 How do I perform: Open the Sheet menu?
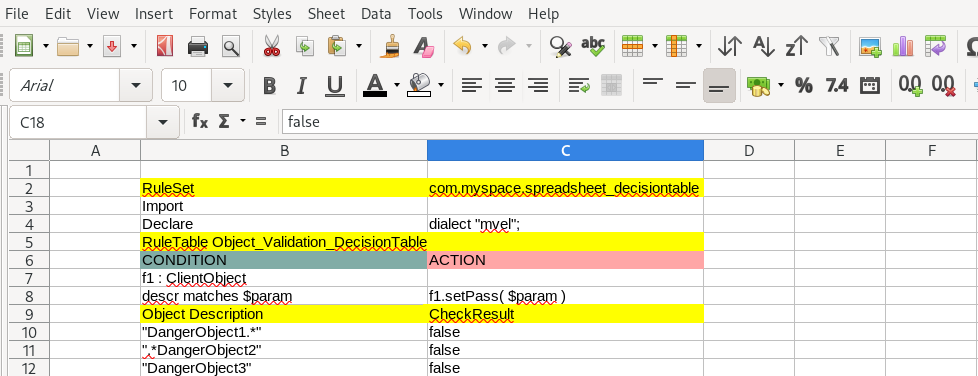[x=326, y=13]
